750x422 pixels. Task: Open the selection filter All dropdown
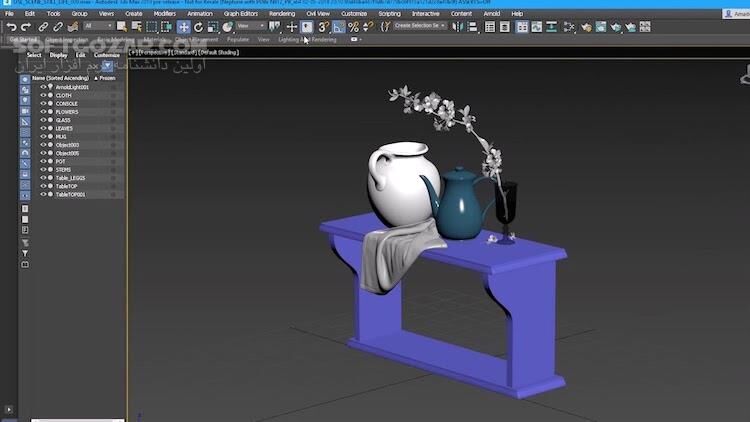pos(98,26)
